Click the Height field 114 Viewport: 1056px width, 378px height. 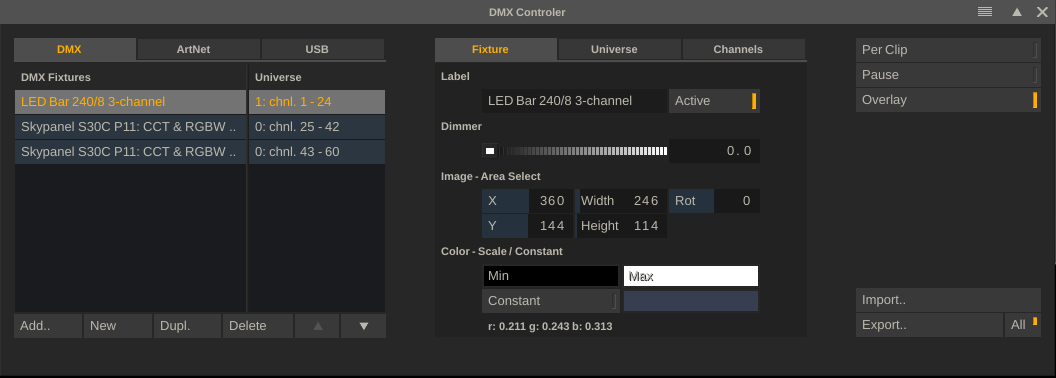tap(621, 226)
